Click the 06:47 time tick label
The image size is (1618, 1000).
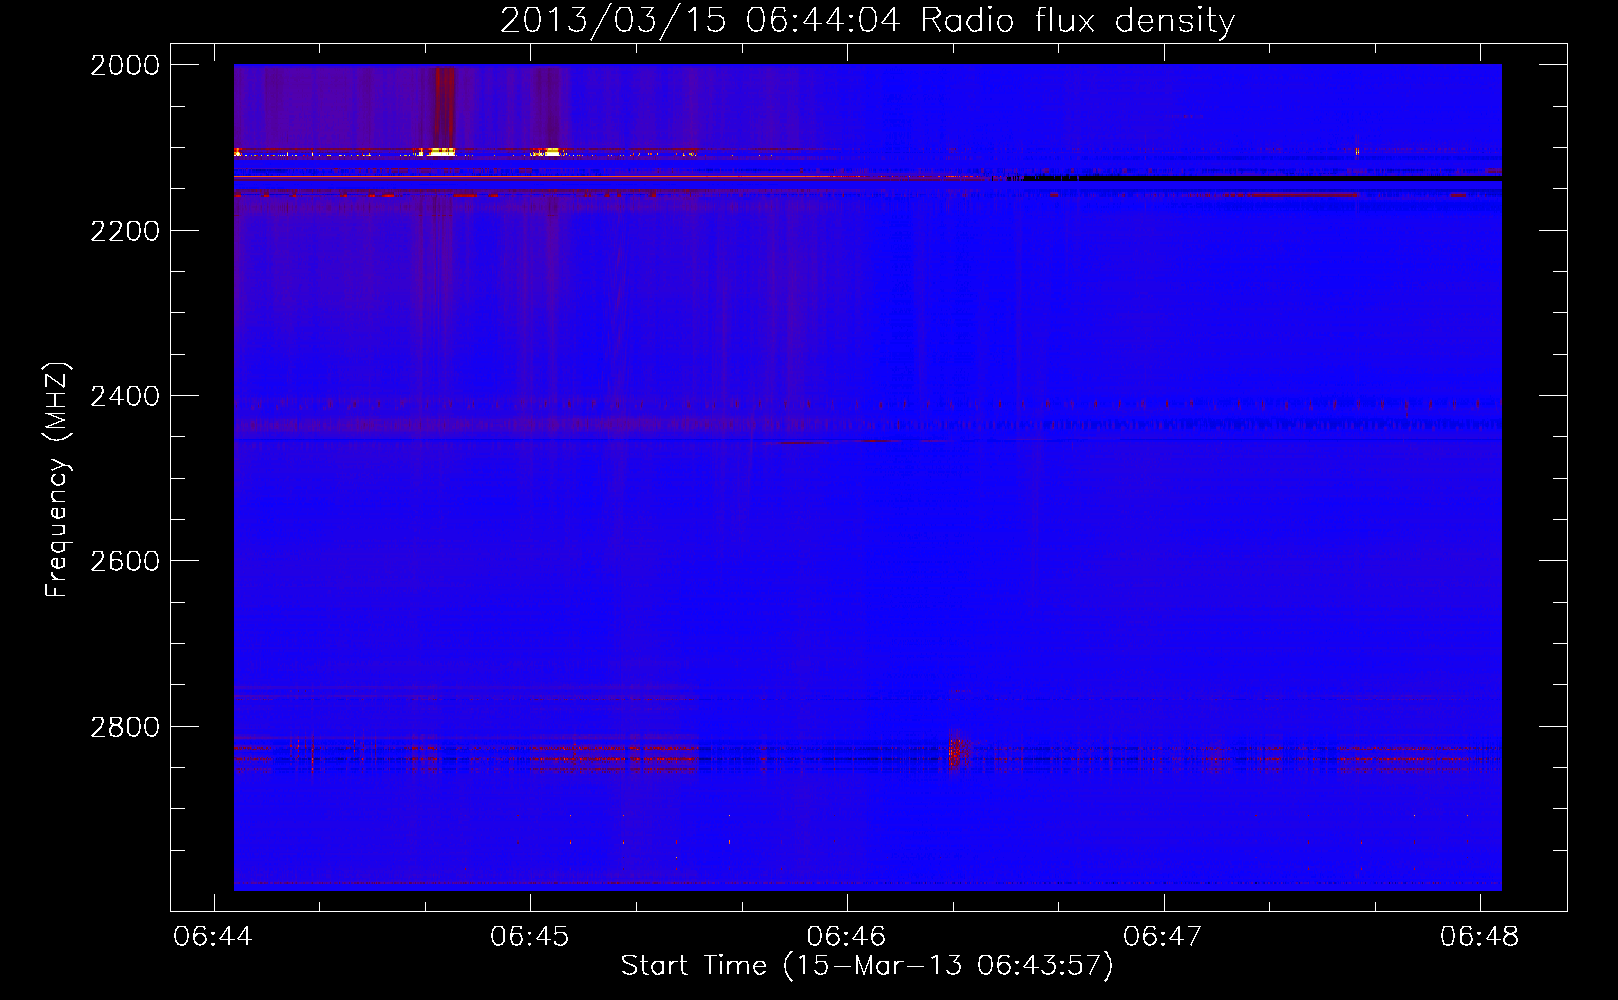tap(1163, 936)
